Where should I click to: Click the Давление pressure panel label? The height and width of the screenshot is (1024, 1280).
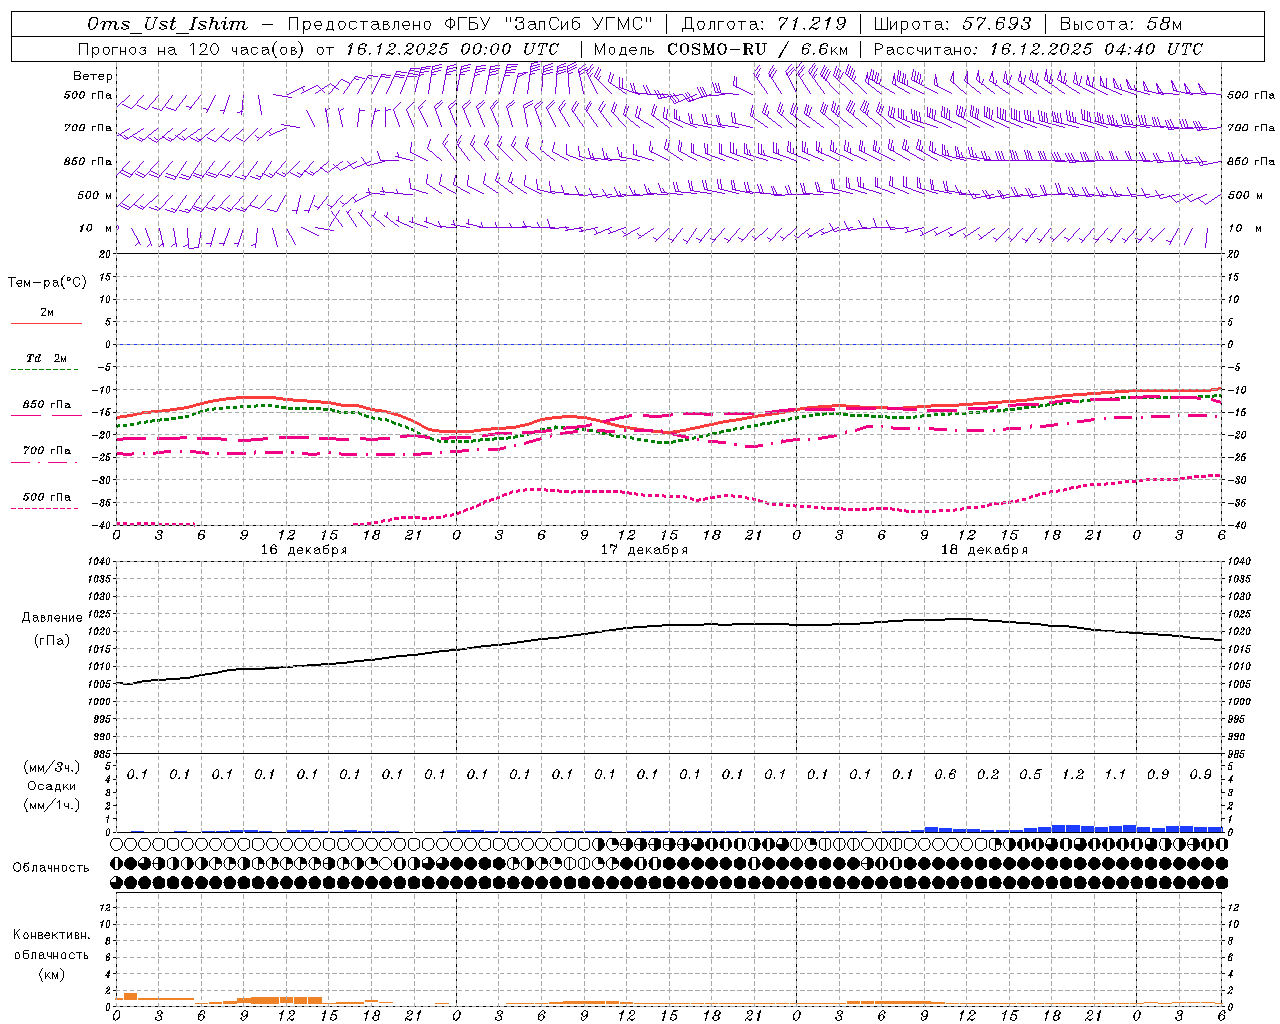pyautogui.click(x=52, y=618)
